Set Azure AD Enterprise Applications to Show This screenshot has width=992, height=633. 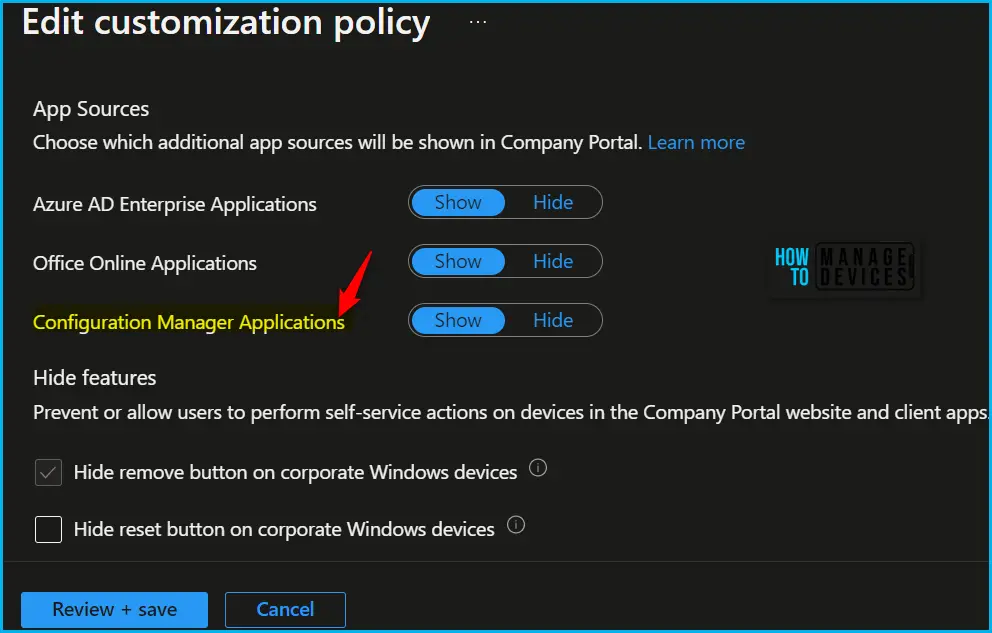tap(458, 202)
